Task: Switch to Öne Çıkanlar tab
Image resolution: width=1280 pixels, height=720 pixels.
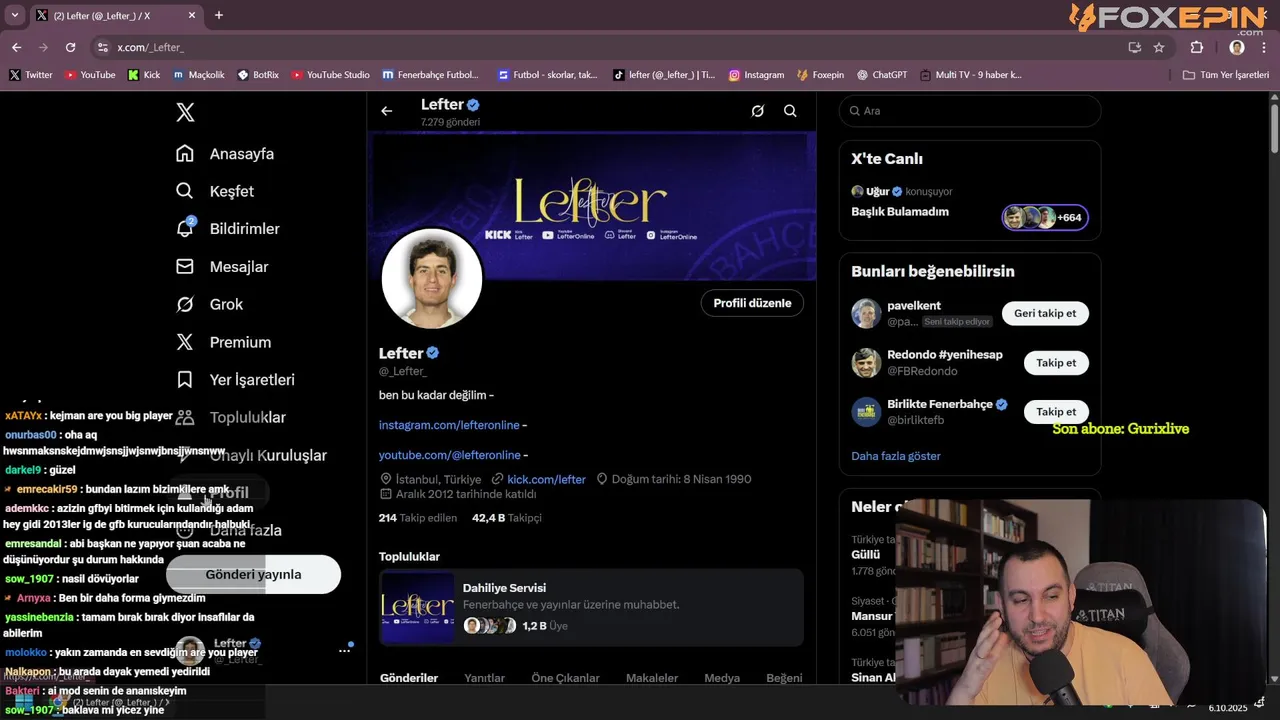Action: pos(565,678)
